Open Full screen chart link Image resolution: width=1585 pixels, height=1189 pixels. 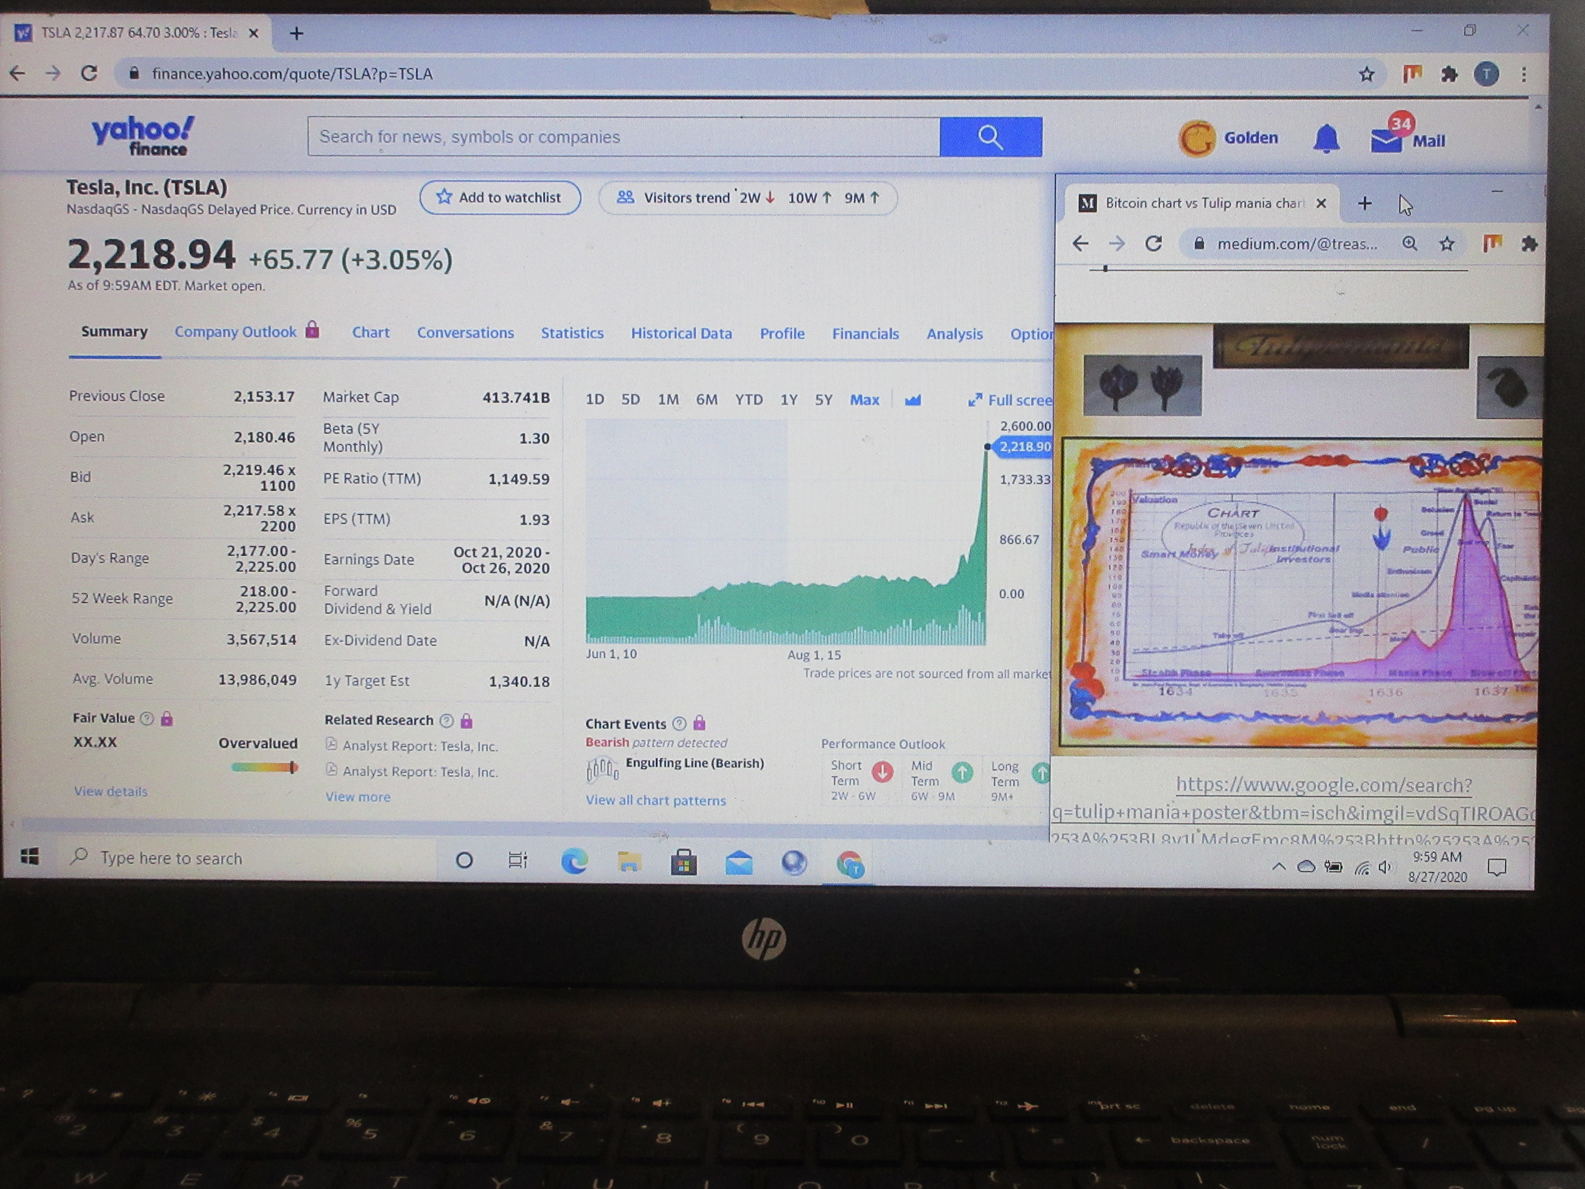(1010, 400)
